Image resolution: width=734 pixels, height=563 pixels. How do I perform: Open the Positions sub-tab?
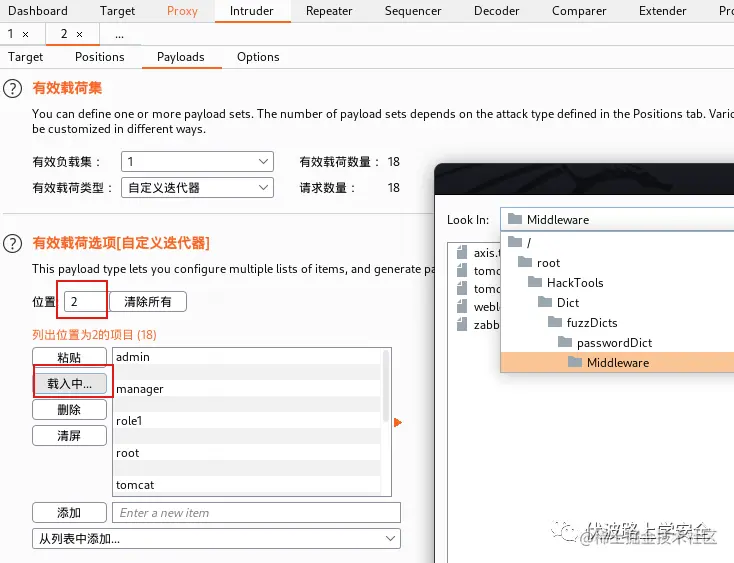(x=100, y=57)
